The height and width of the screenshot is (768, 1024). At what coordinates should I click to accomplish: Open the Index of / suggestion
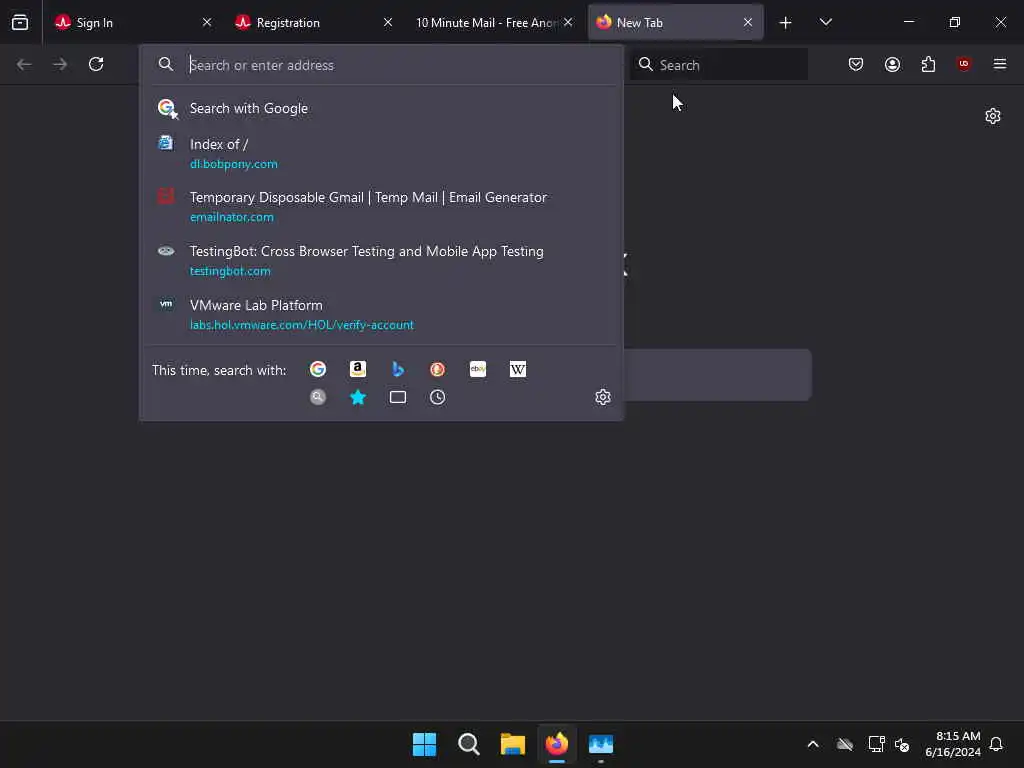tap(381, 153)
